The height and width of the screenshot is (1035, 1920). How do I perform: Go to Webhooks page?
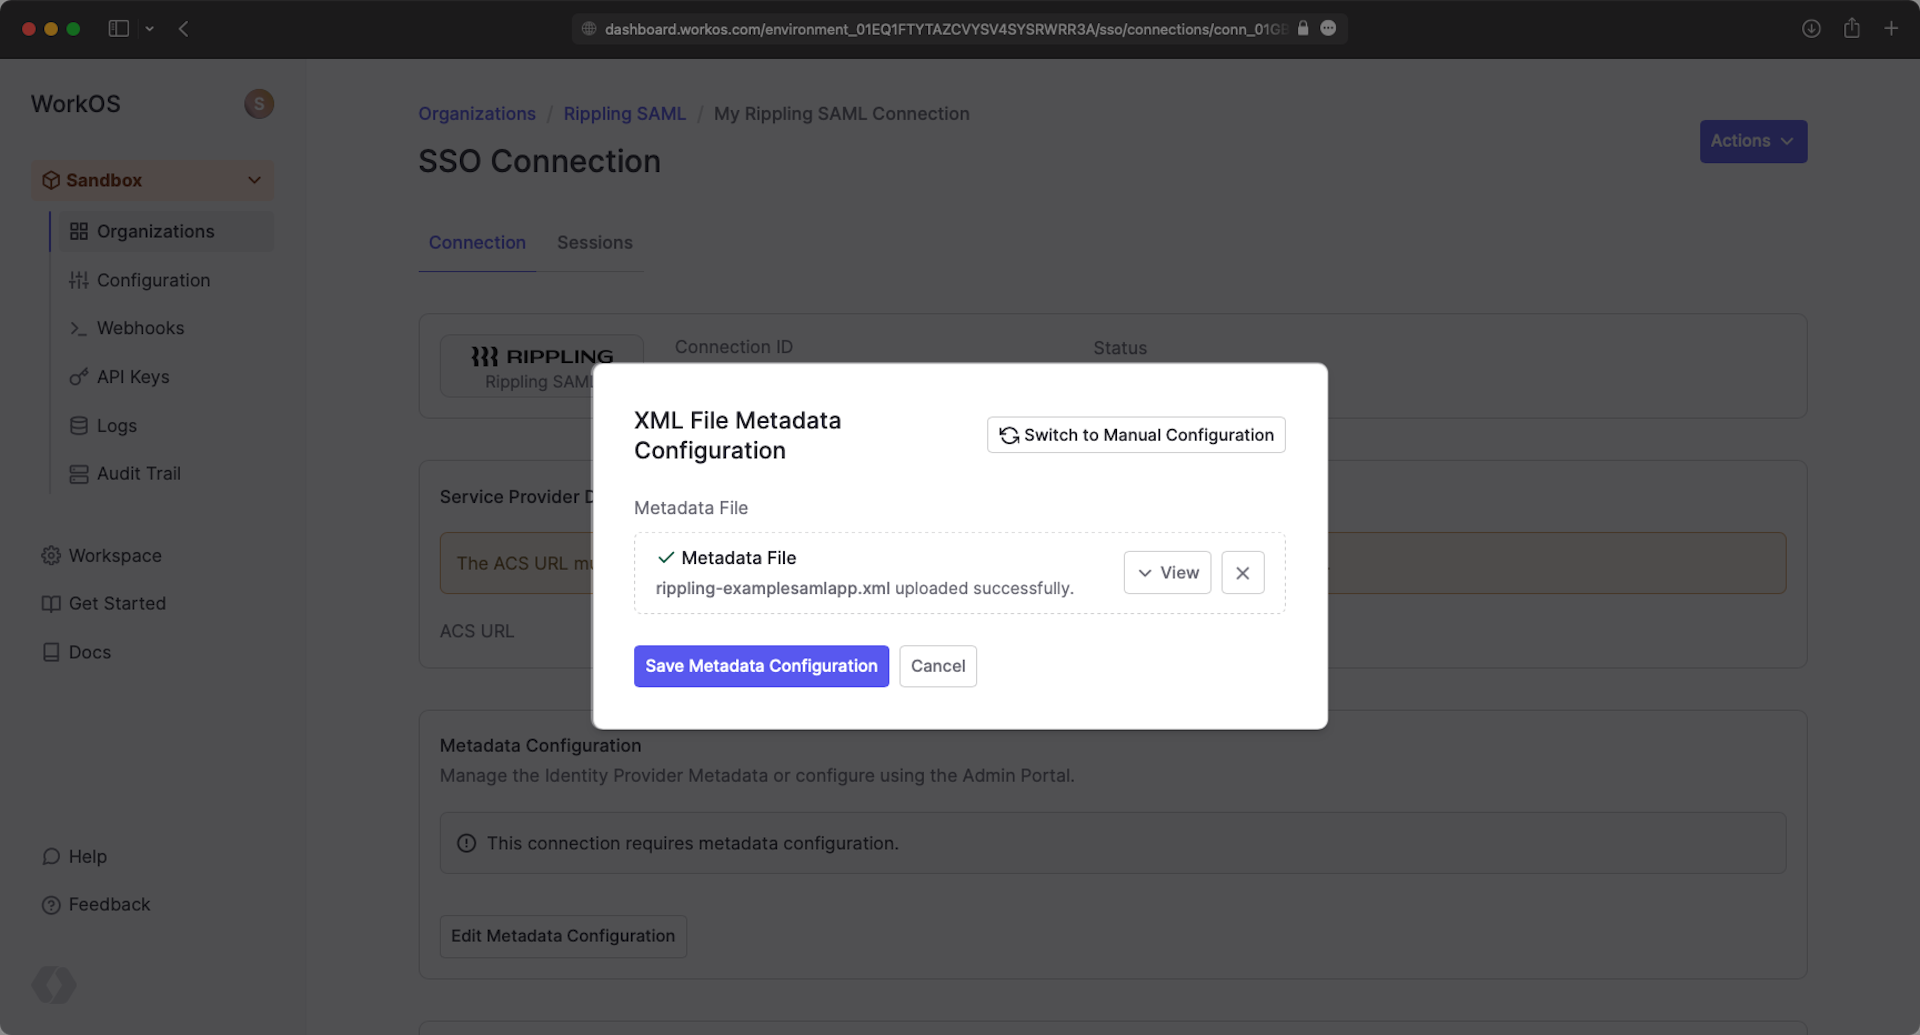(x=140, y=328)
